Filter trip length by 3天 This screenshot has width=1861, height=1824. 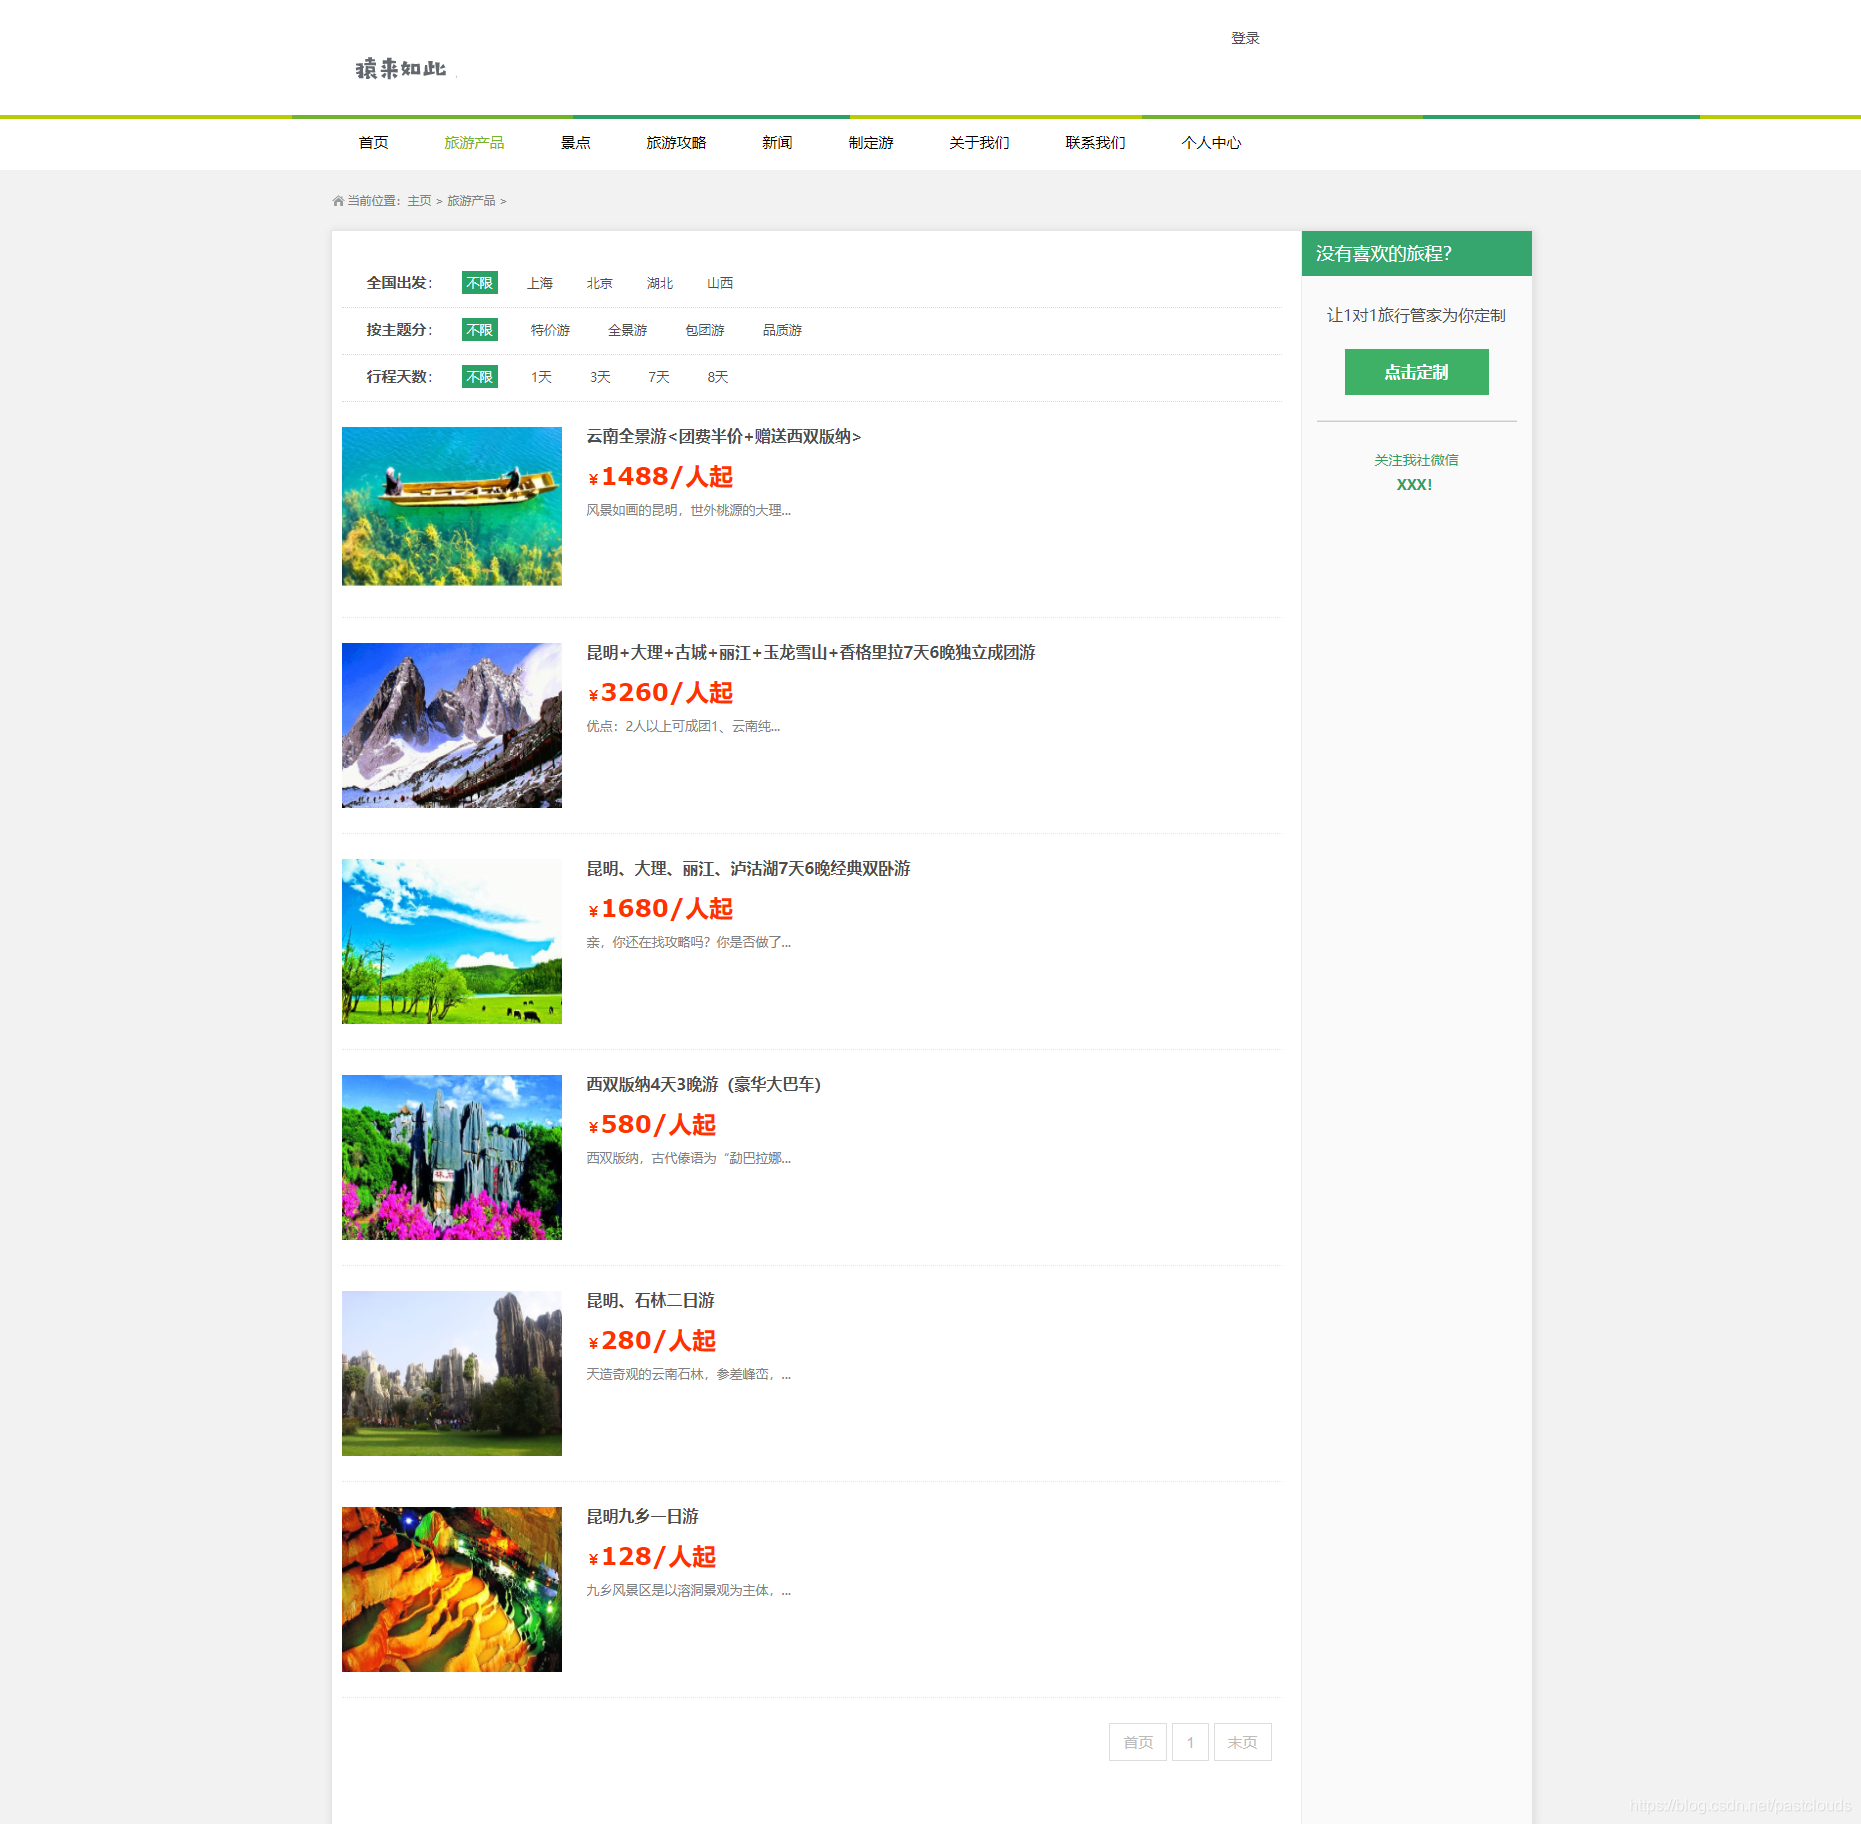click(600, 377)
